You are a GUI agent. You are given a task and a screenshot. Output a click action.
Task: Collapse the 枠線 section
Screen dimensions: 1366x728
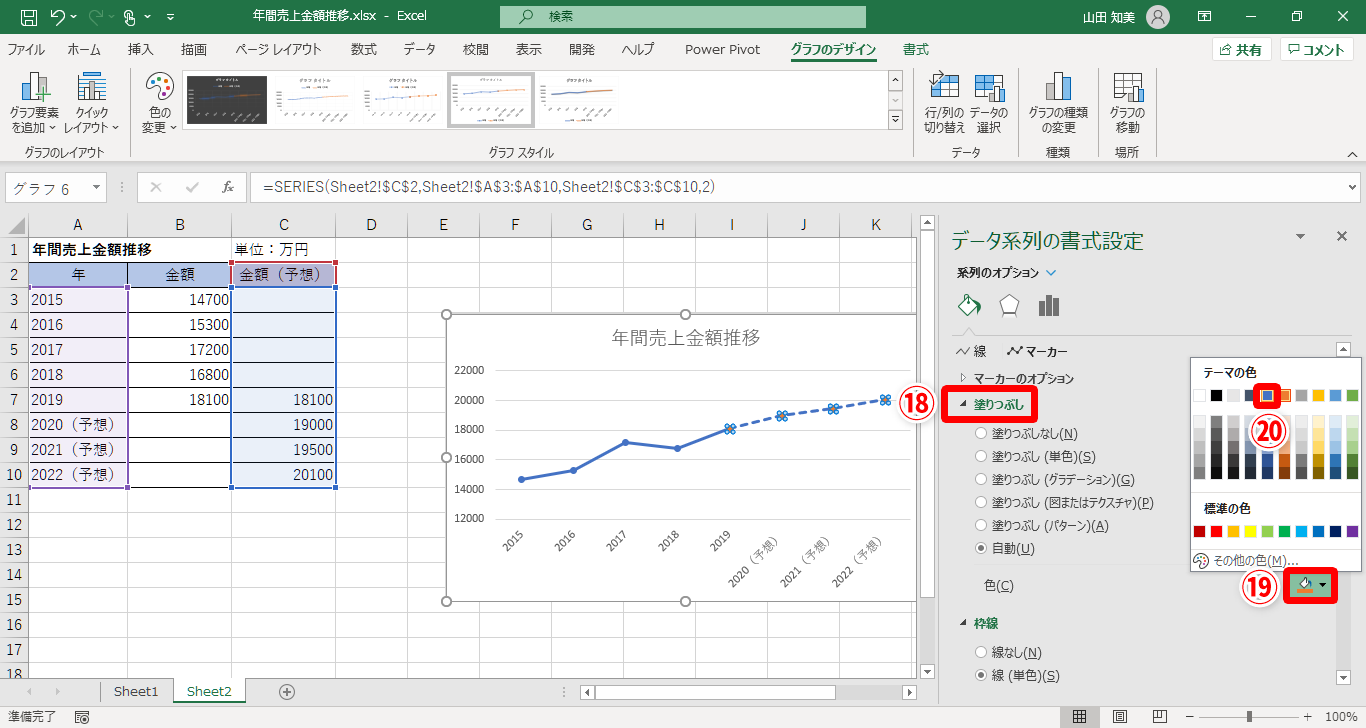[x=964, y=624]
